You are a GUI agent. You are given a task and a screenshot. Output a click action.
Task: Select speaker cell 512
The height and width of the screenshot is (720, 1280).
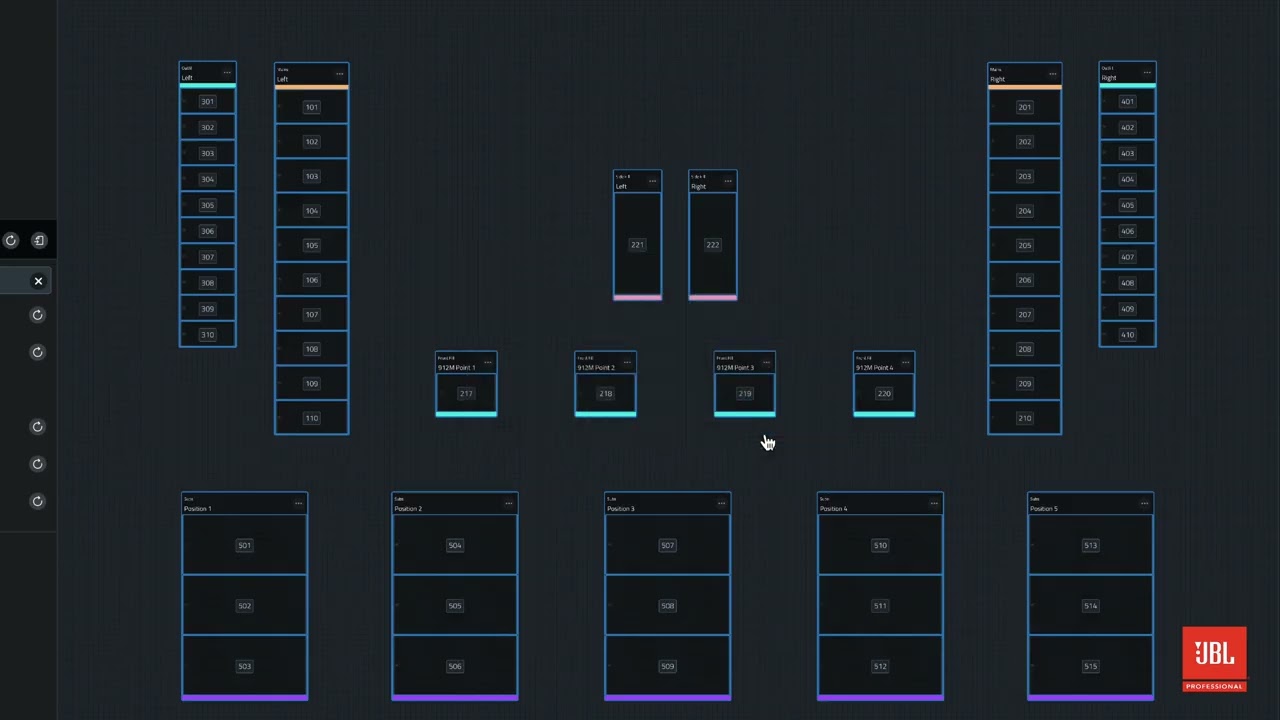[x=880, y=666]
